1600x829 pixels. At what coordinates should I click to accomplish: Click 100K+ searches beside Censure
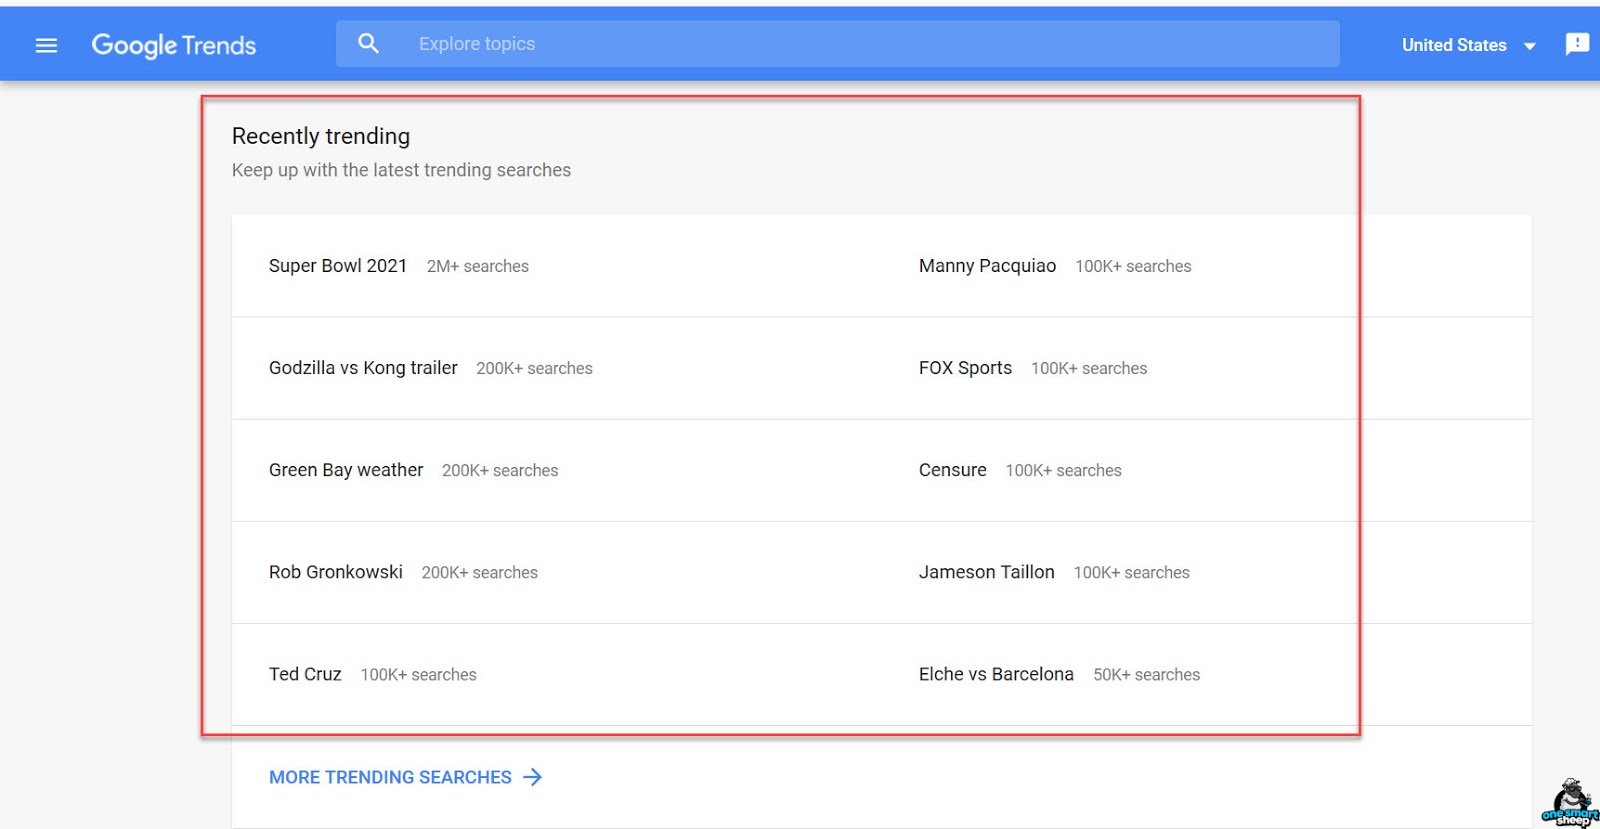(1063, 470)
